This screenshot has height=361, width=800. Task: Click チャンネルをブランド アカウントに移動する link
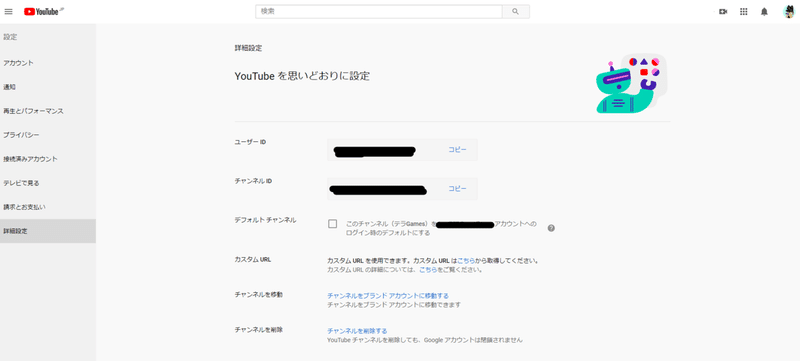[388, 296]
